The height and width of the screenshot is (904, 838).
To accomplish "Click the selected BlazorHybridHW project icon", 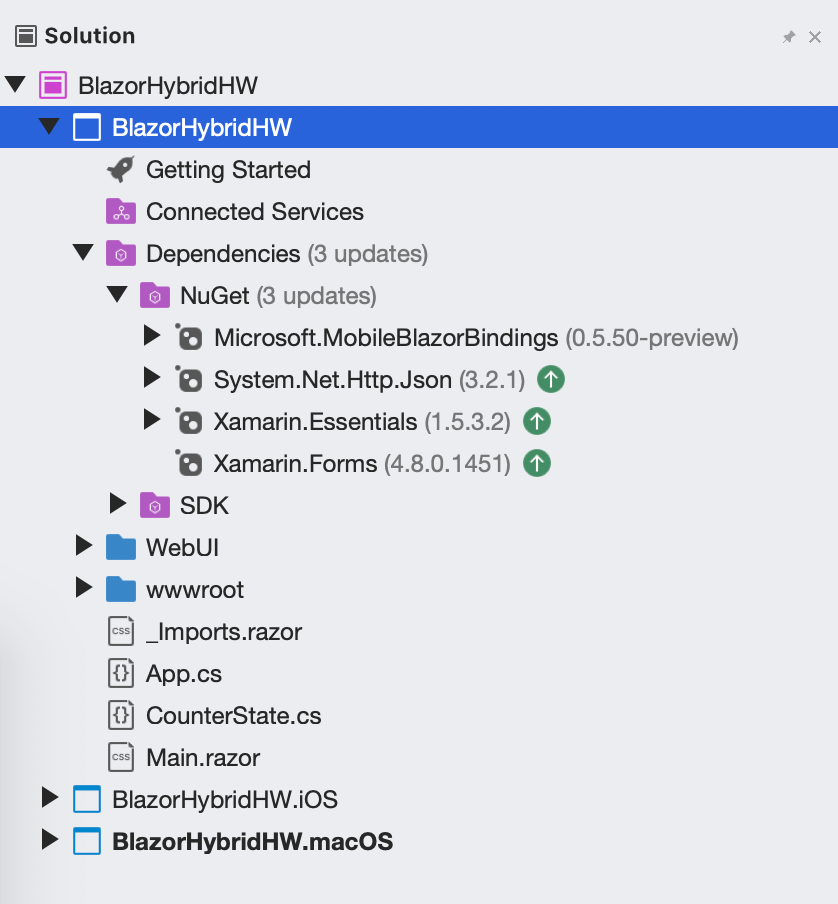I will (x=87, y=127).
